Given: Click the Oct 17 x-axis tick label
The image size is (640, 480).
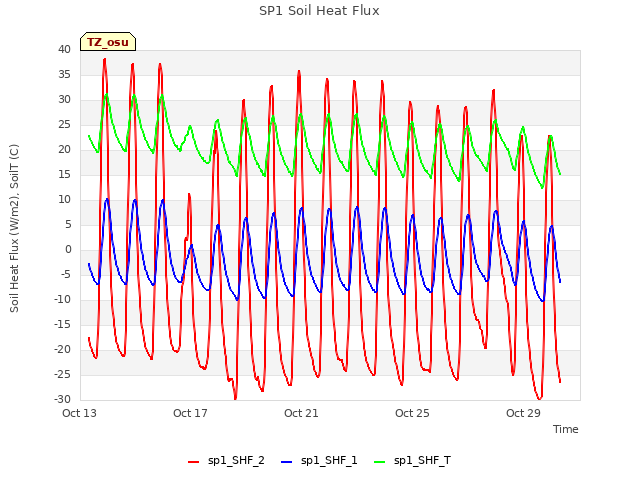Looking at the screenshot, I should click(x=190, y=413).
